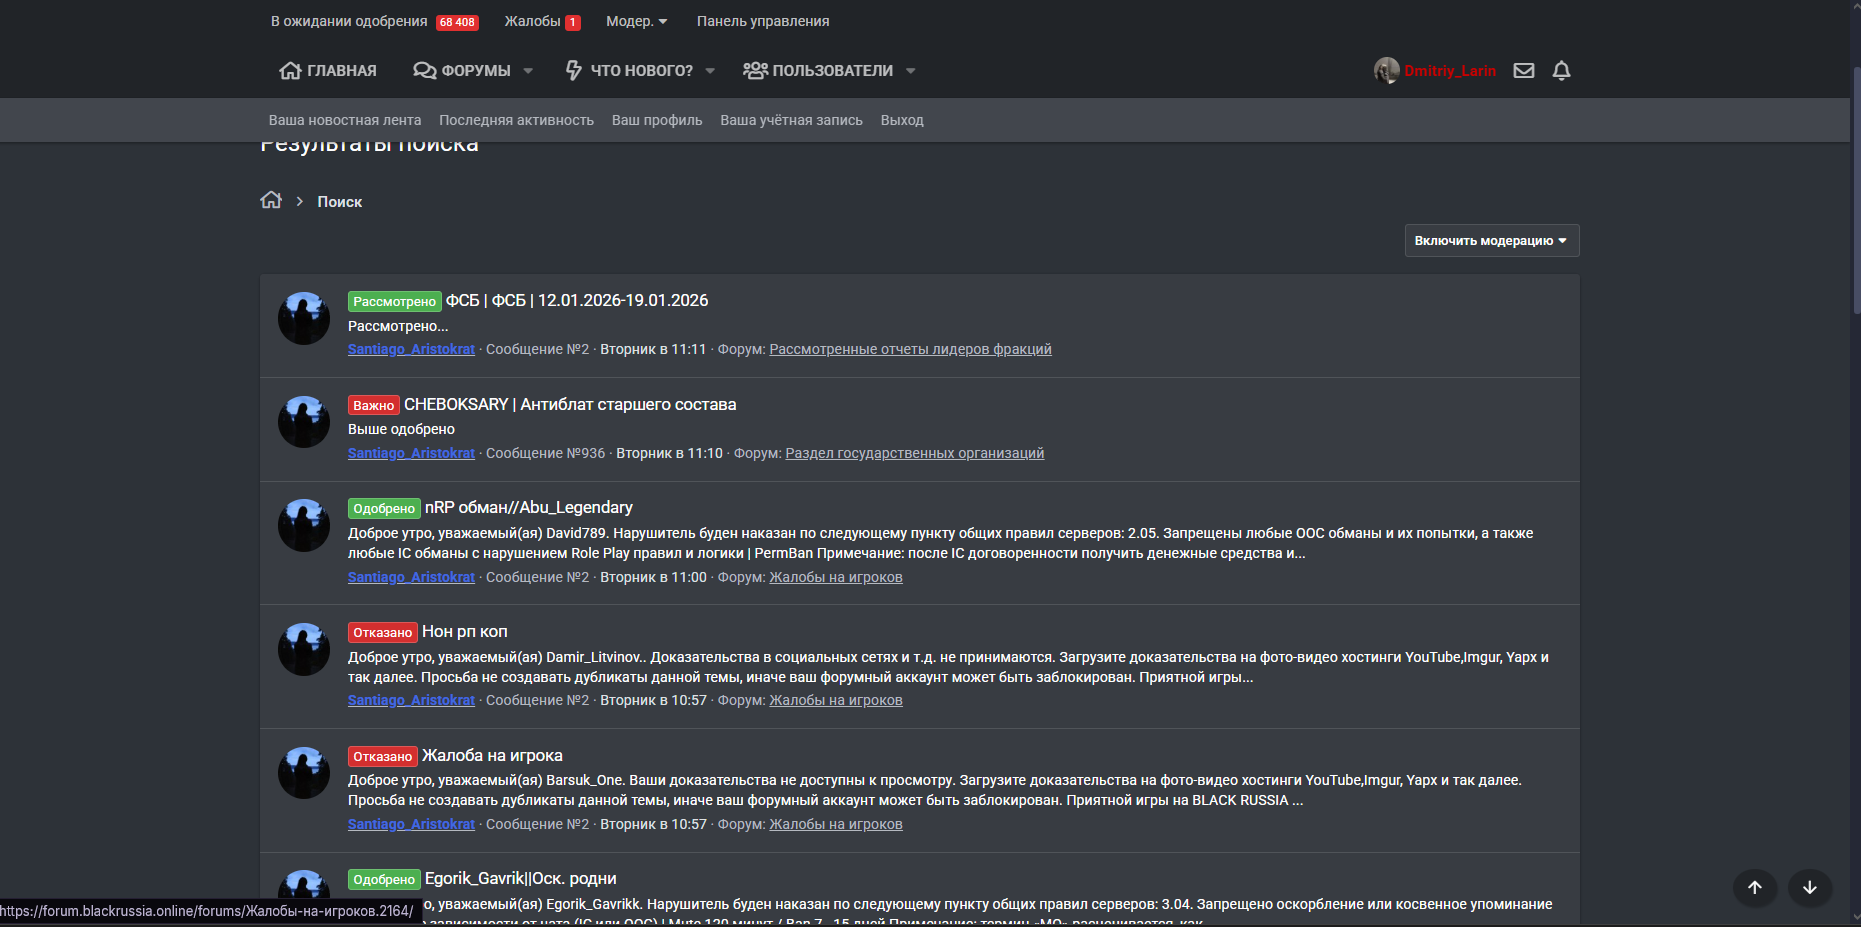This screenshot has height=927, width=1861.
Task: Open the inbox envelope icon
Action: 1523,71
